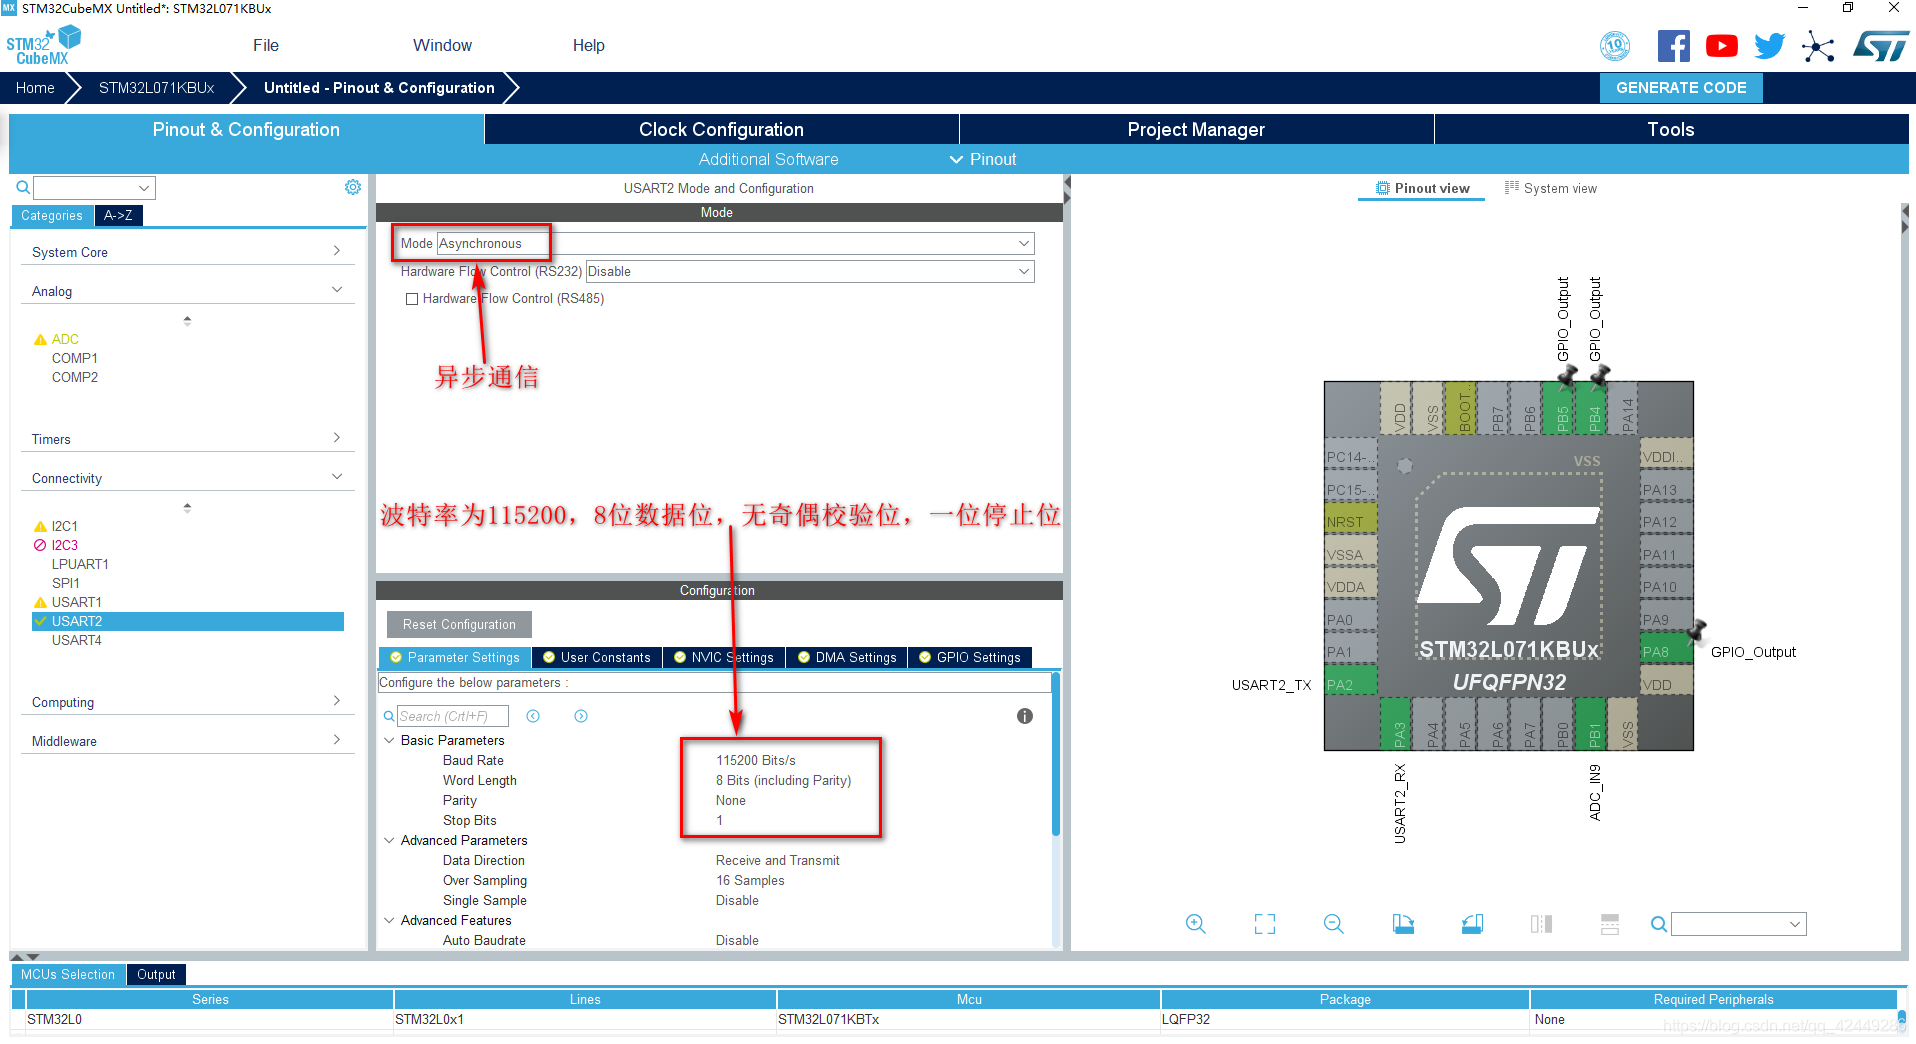Open the Twitter link icon

pos(1769,46)
